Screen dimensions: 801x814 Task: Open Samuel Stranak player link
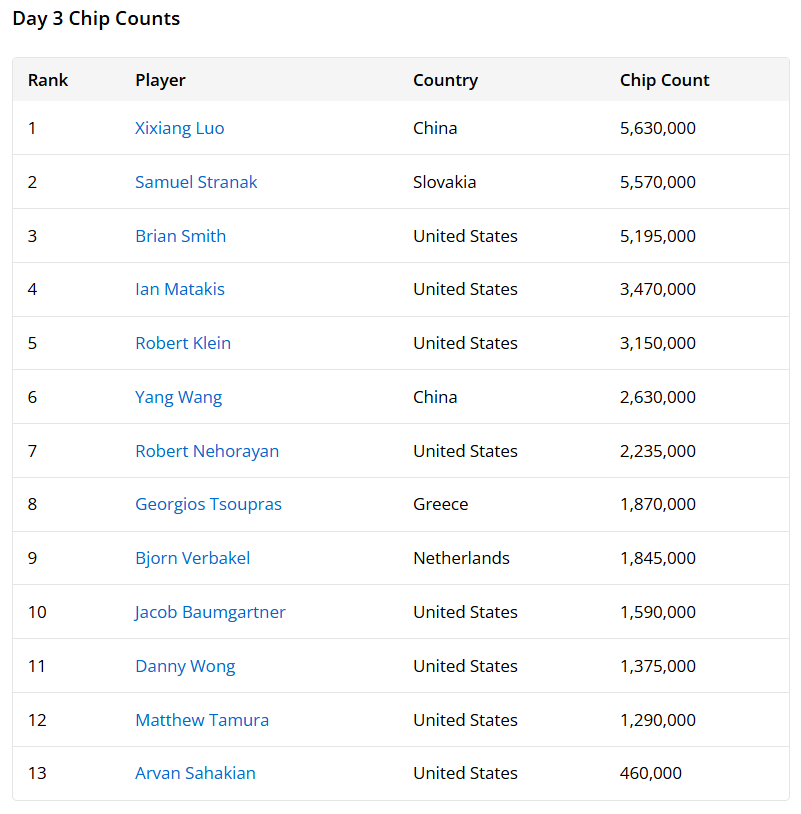(x=196, y=182)
